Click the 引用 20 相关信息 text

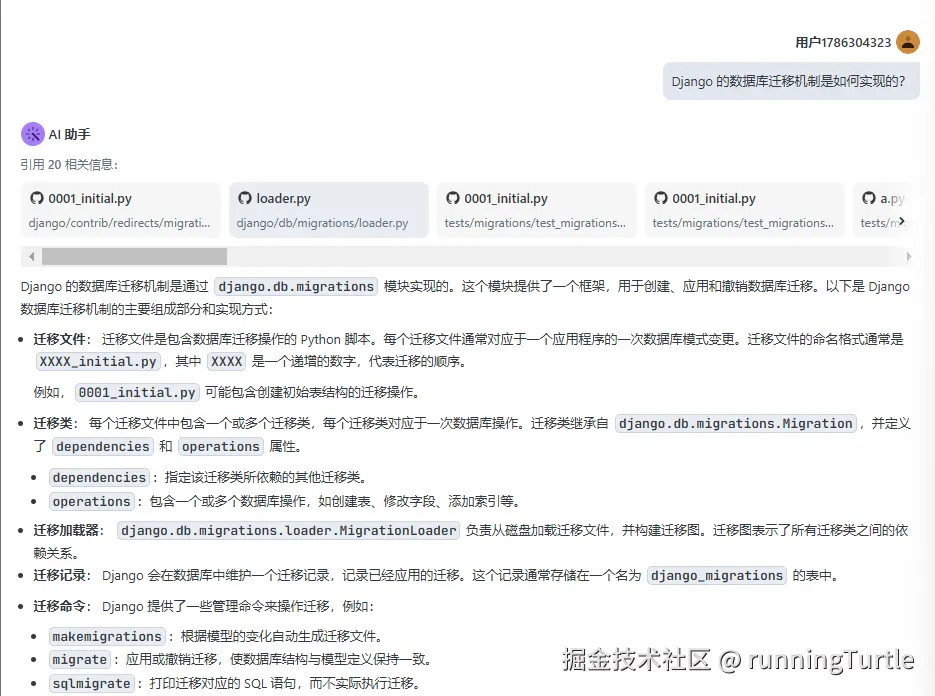click(69, 165)
